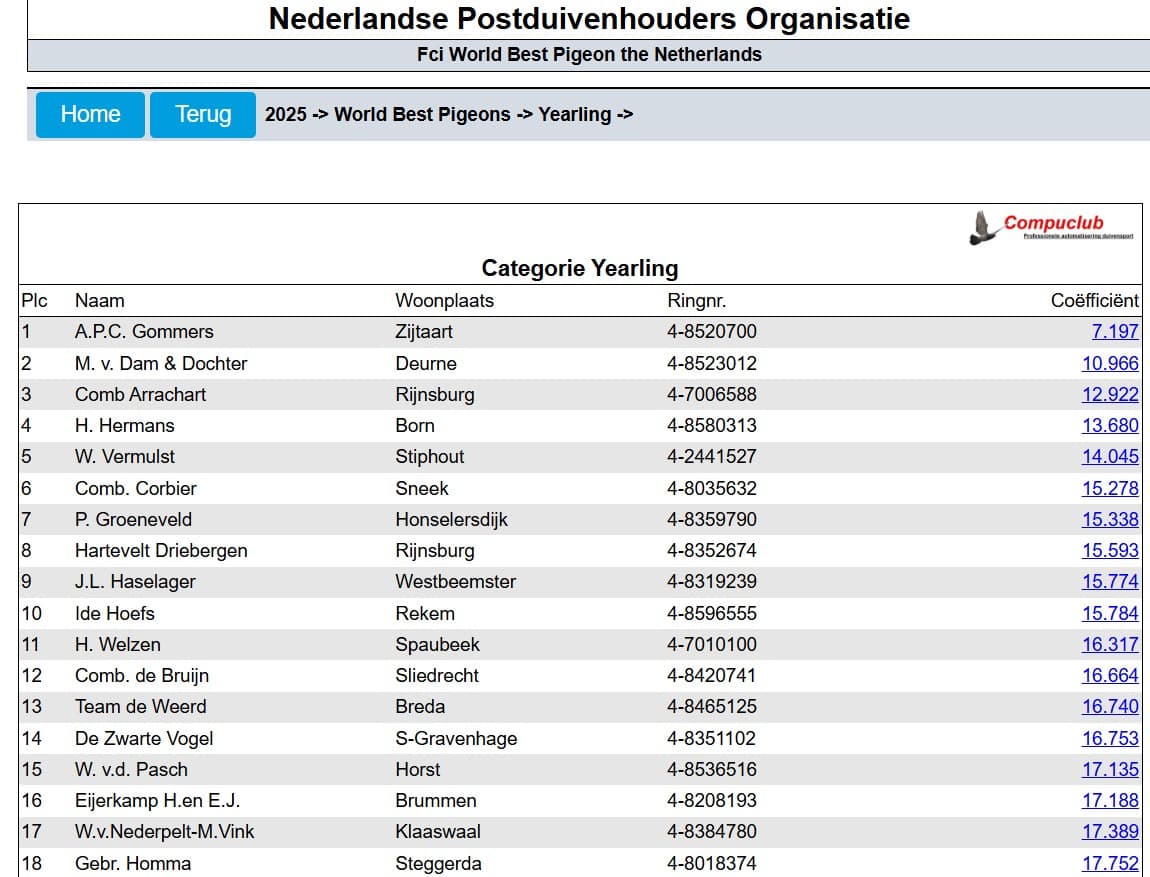
Task: Open P. Groeneveld's 15.338 coefficient
Action: (x=1109, y=520)
